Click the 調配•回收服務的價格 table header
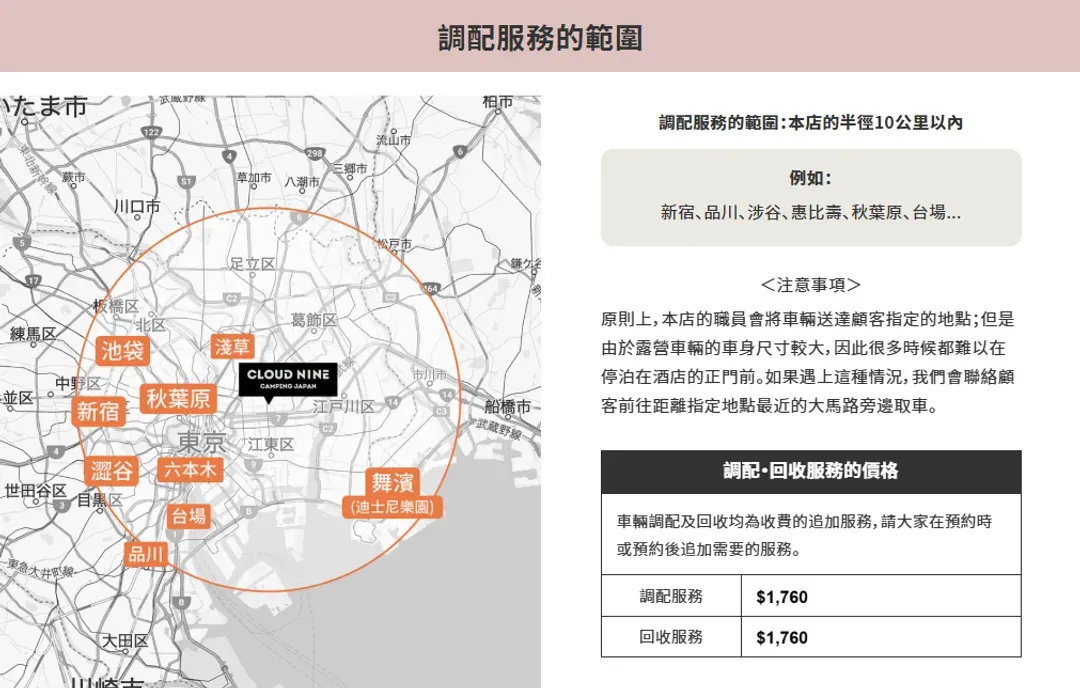 (x=810, y=472)
